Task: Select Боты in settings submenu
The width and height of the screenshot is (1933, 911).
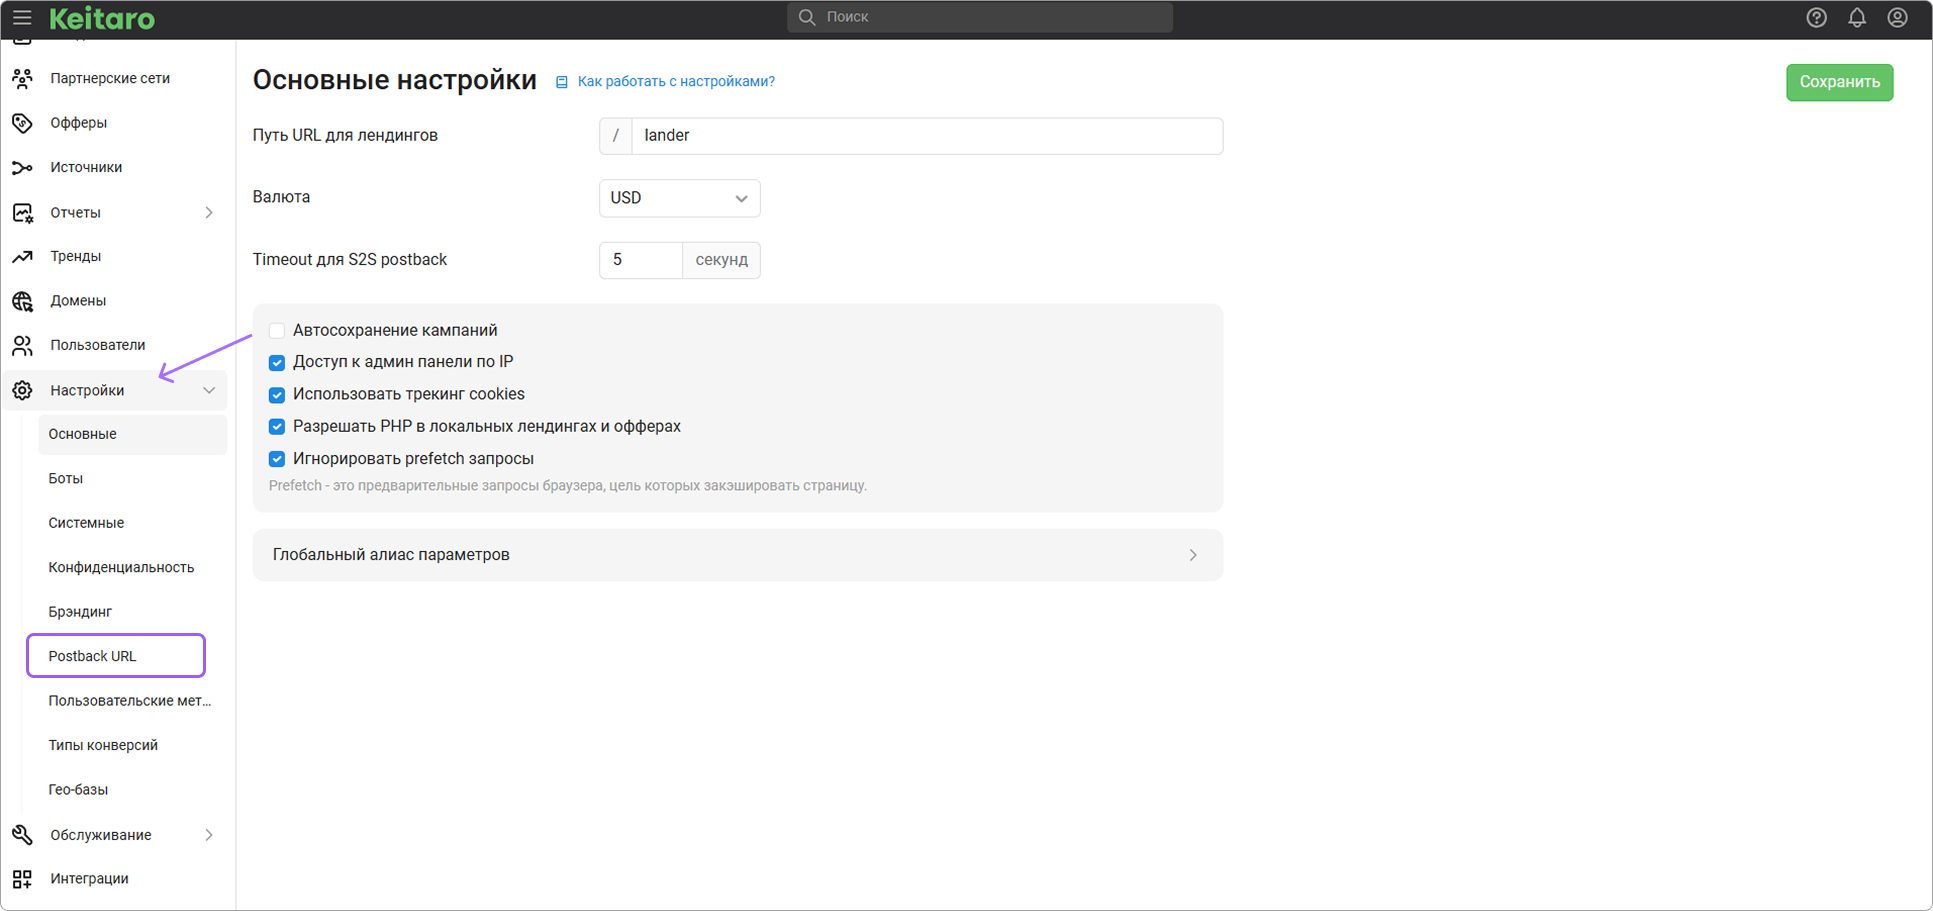Action: (66, 479)
